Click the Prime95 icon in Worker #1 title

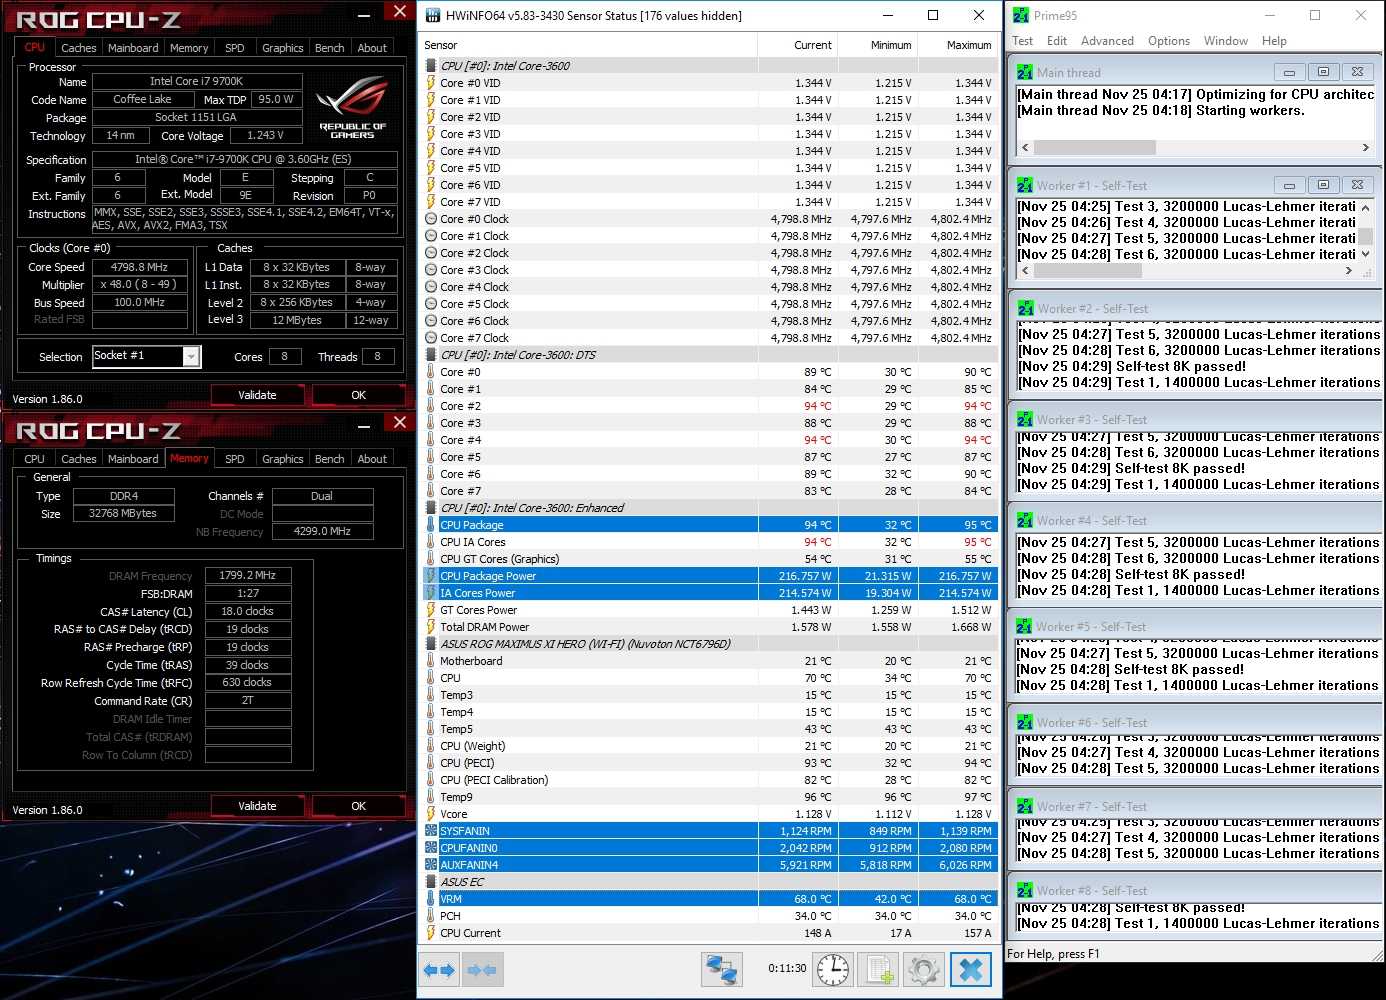click(1025, 186)
